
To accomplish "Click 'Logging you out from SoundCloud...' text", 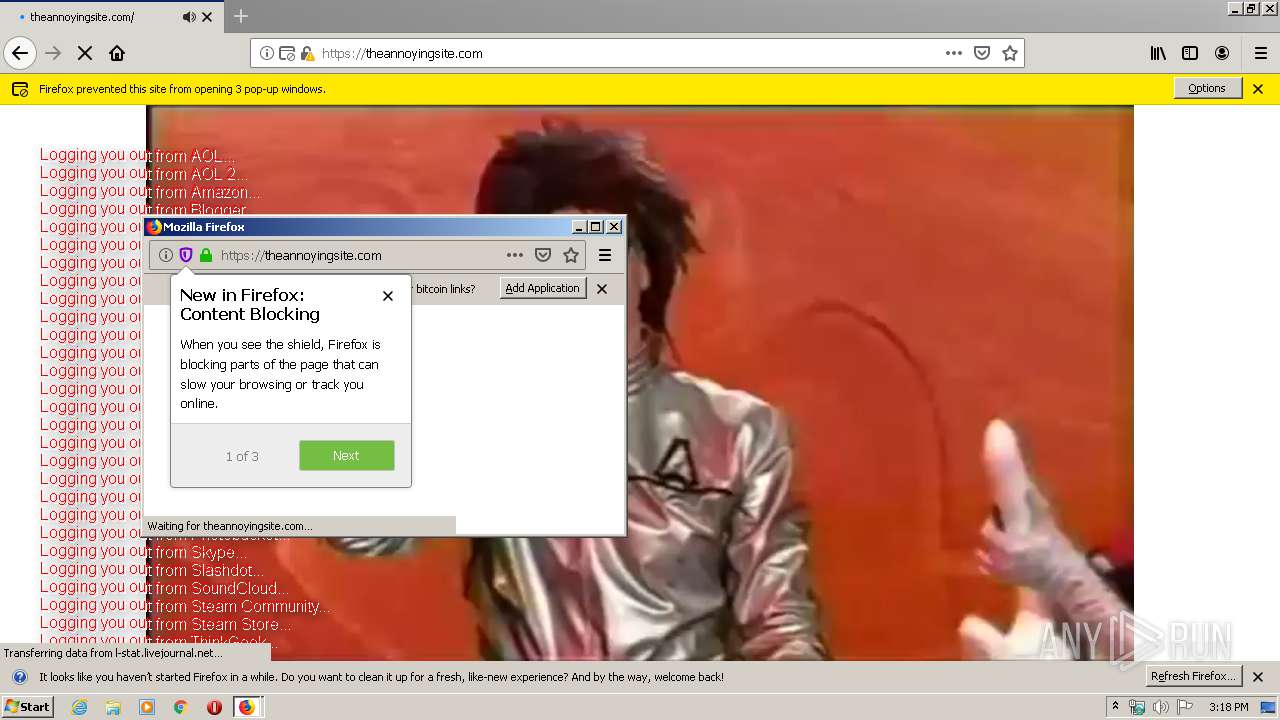I will (x=164, y=588).
